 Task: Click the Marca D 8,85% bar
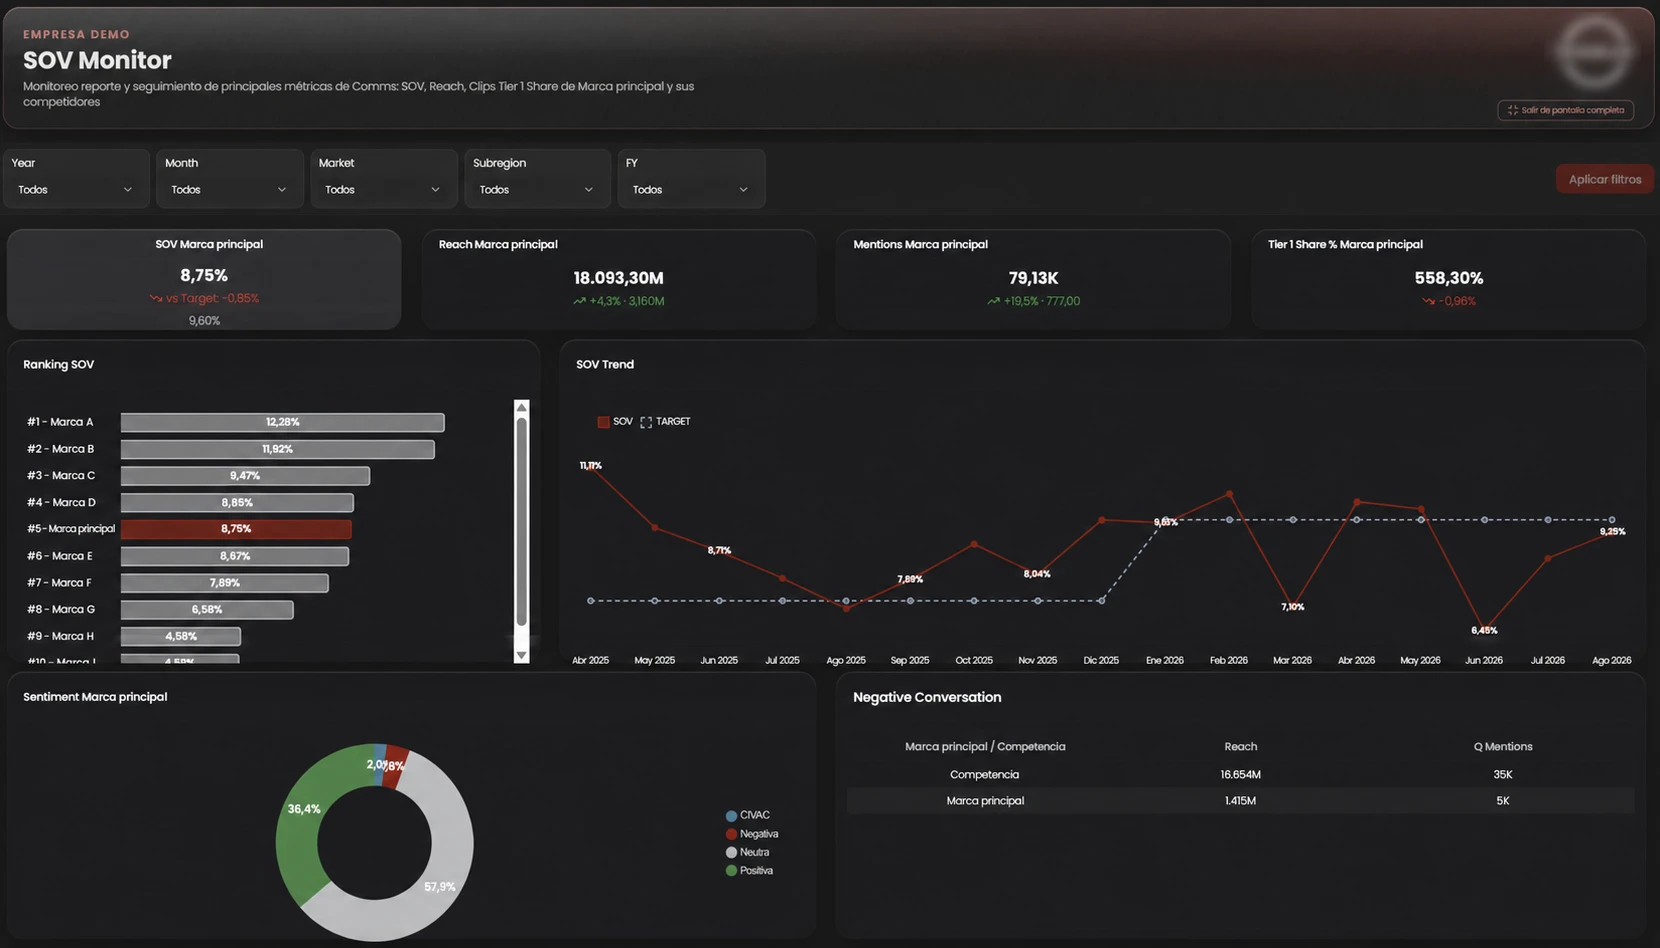coord(237,502)
